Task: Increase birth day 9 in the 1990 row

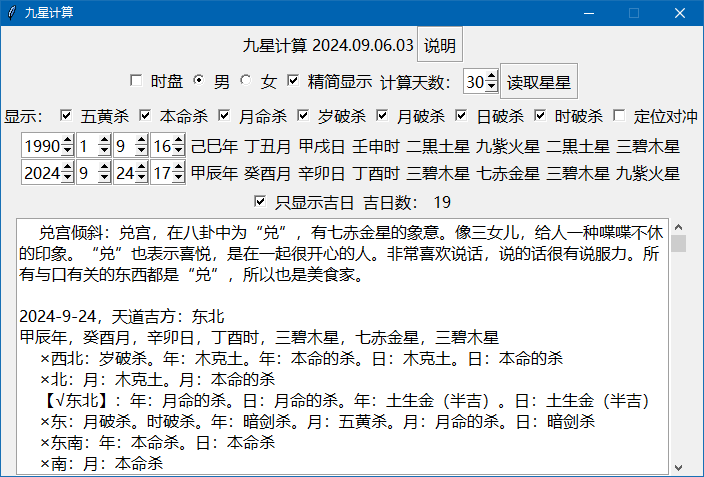Action: tap(141, 140)
